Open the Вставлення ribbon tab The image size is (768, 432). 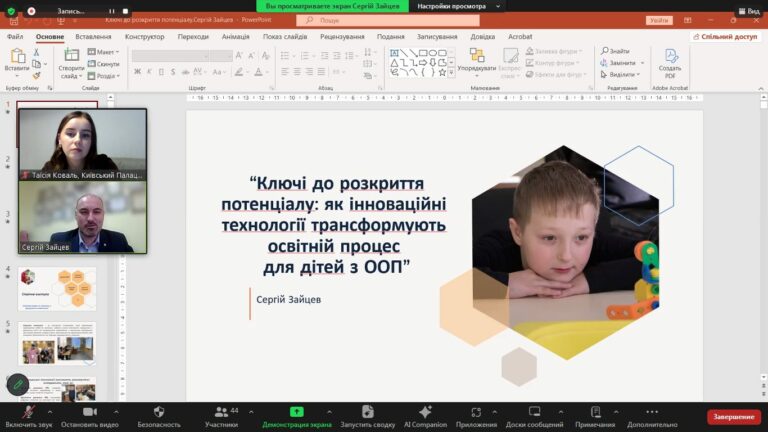coord(93,36)
